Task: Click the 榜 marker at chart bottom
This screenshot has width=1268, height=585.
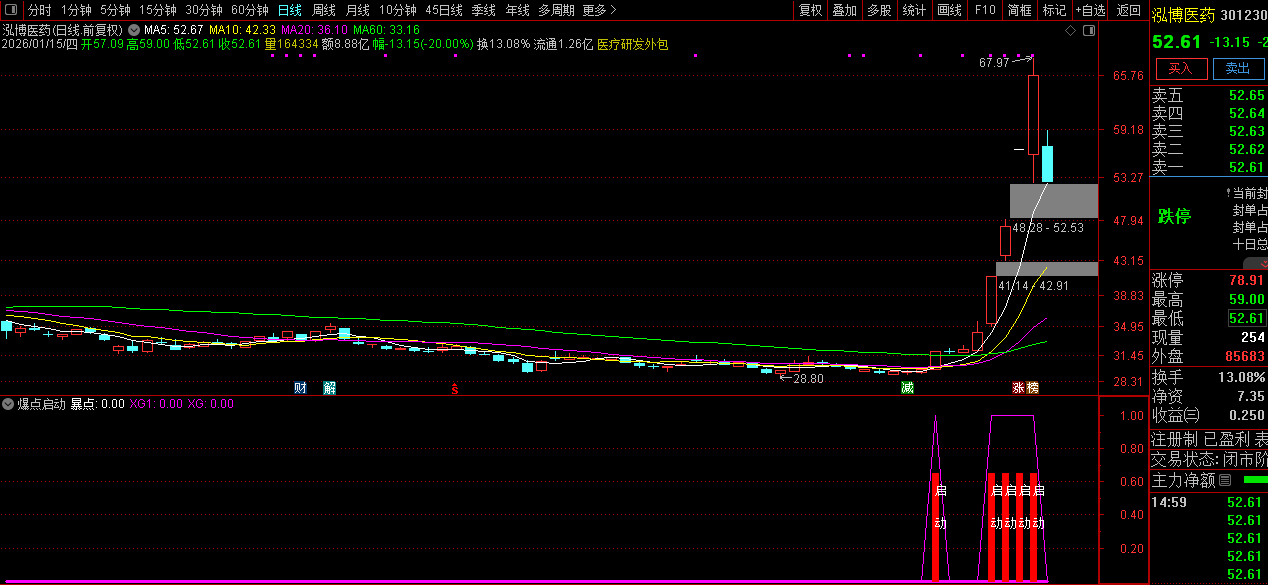Action: point(1032,387)
